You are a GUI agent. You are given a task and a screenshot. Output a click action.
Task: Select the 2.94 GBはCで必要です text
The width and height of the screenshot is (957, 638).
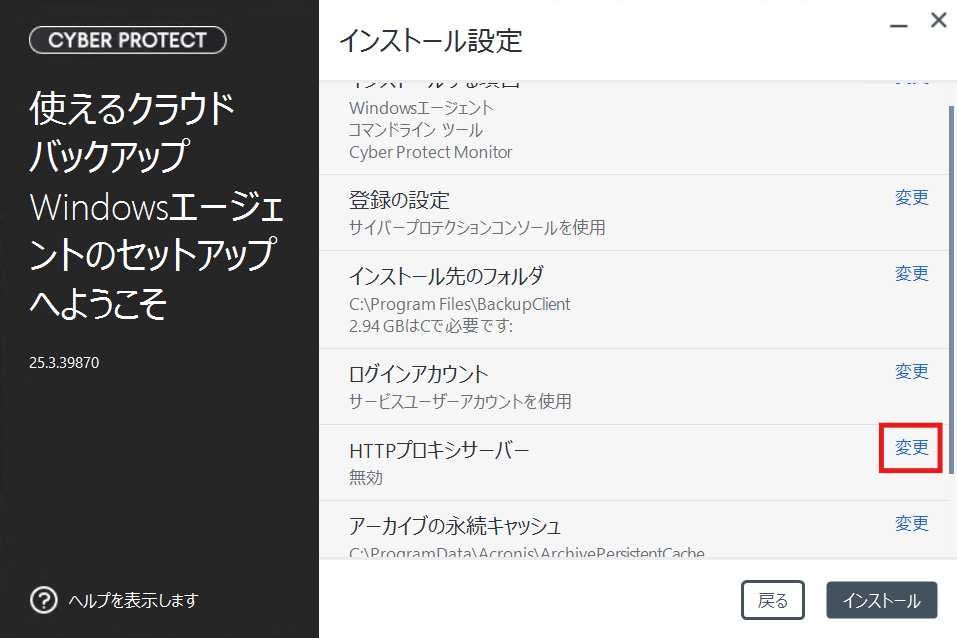[431, 326]
